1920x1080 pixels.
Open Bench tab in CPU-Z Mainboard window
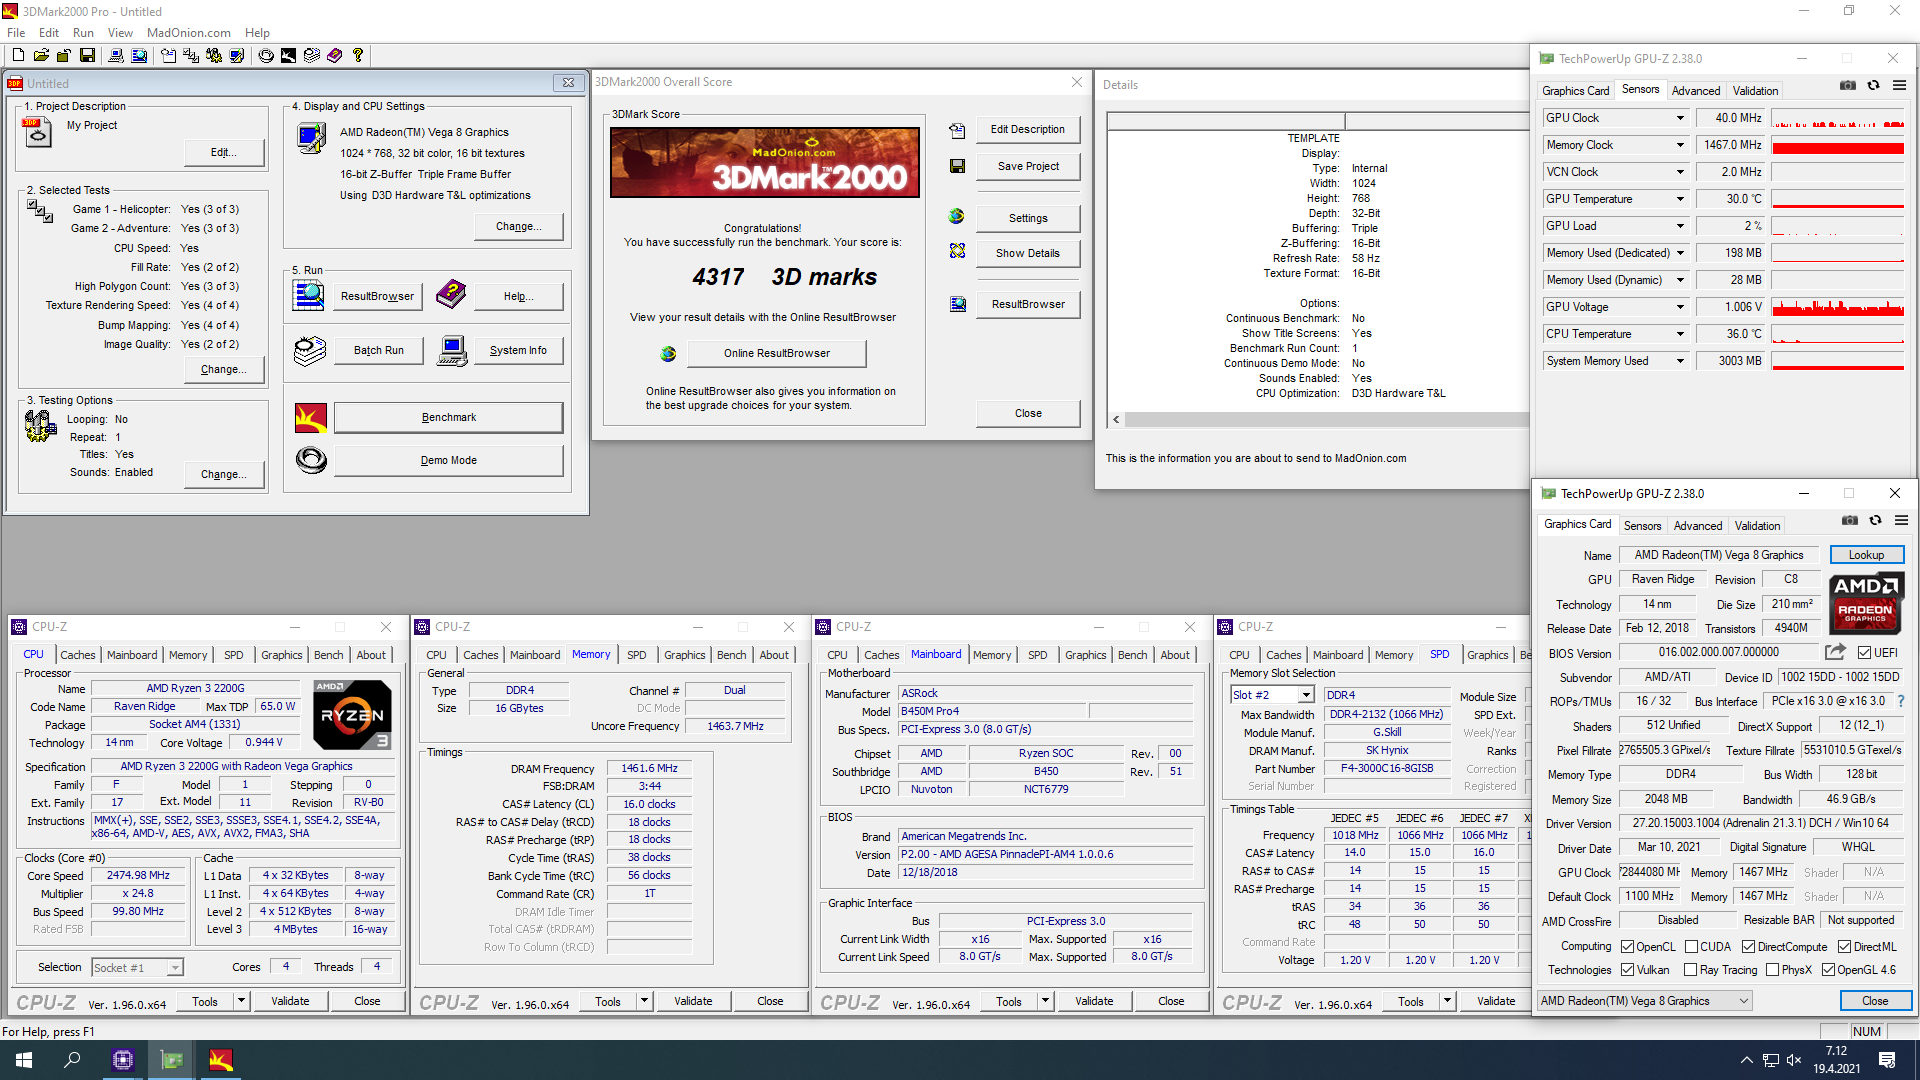pos(1132,655)
